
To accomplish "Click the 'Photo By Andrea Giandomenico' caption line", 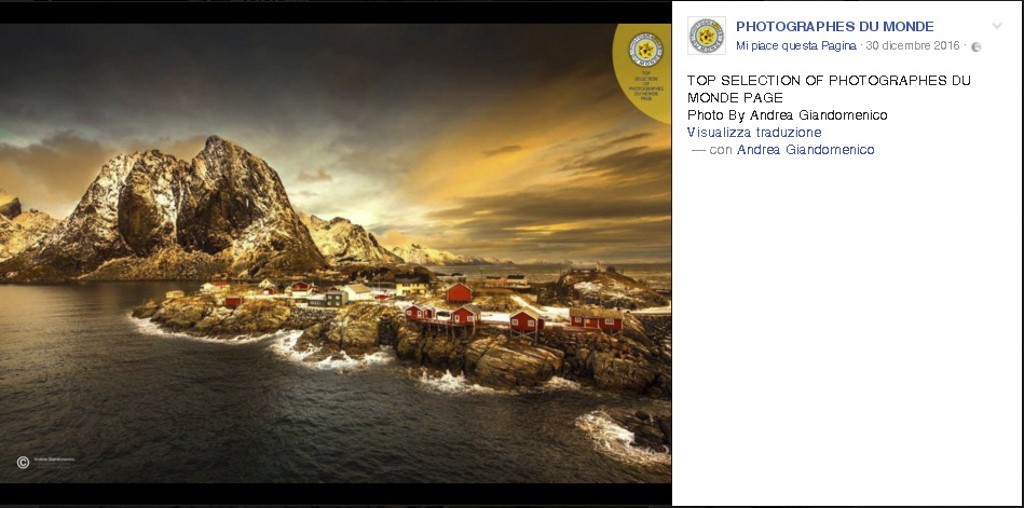I will (x=787, y=115).
